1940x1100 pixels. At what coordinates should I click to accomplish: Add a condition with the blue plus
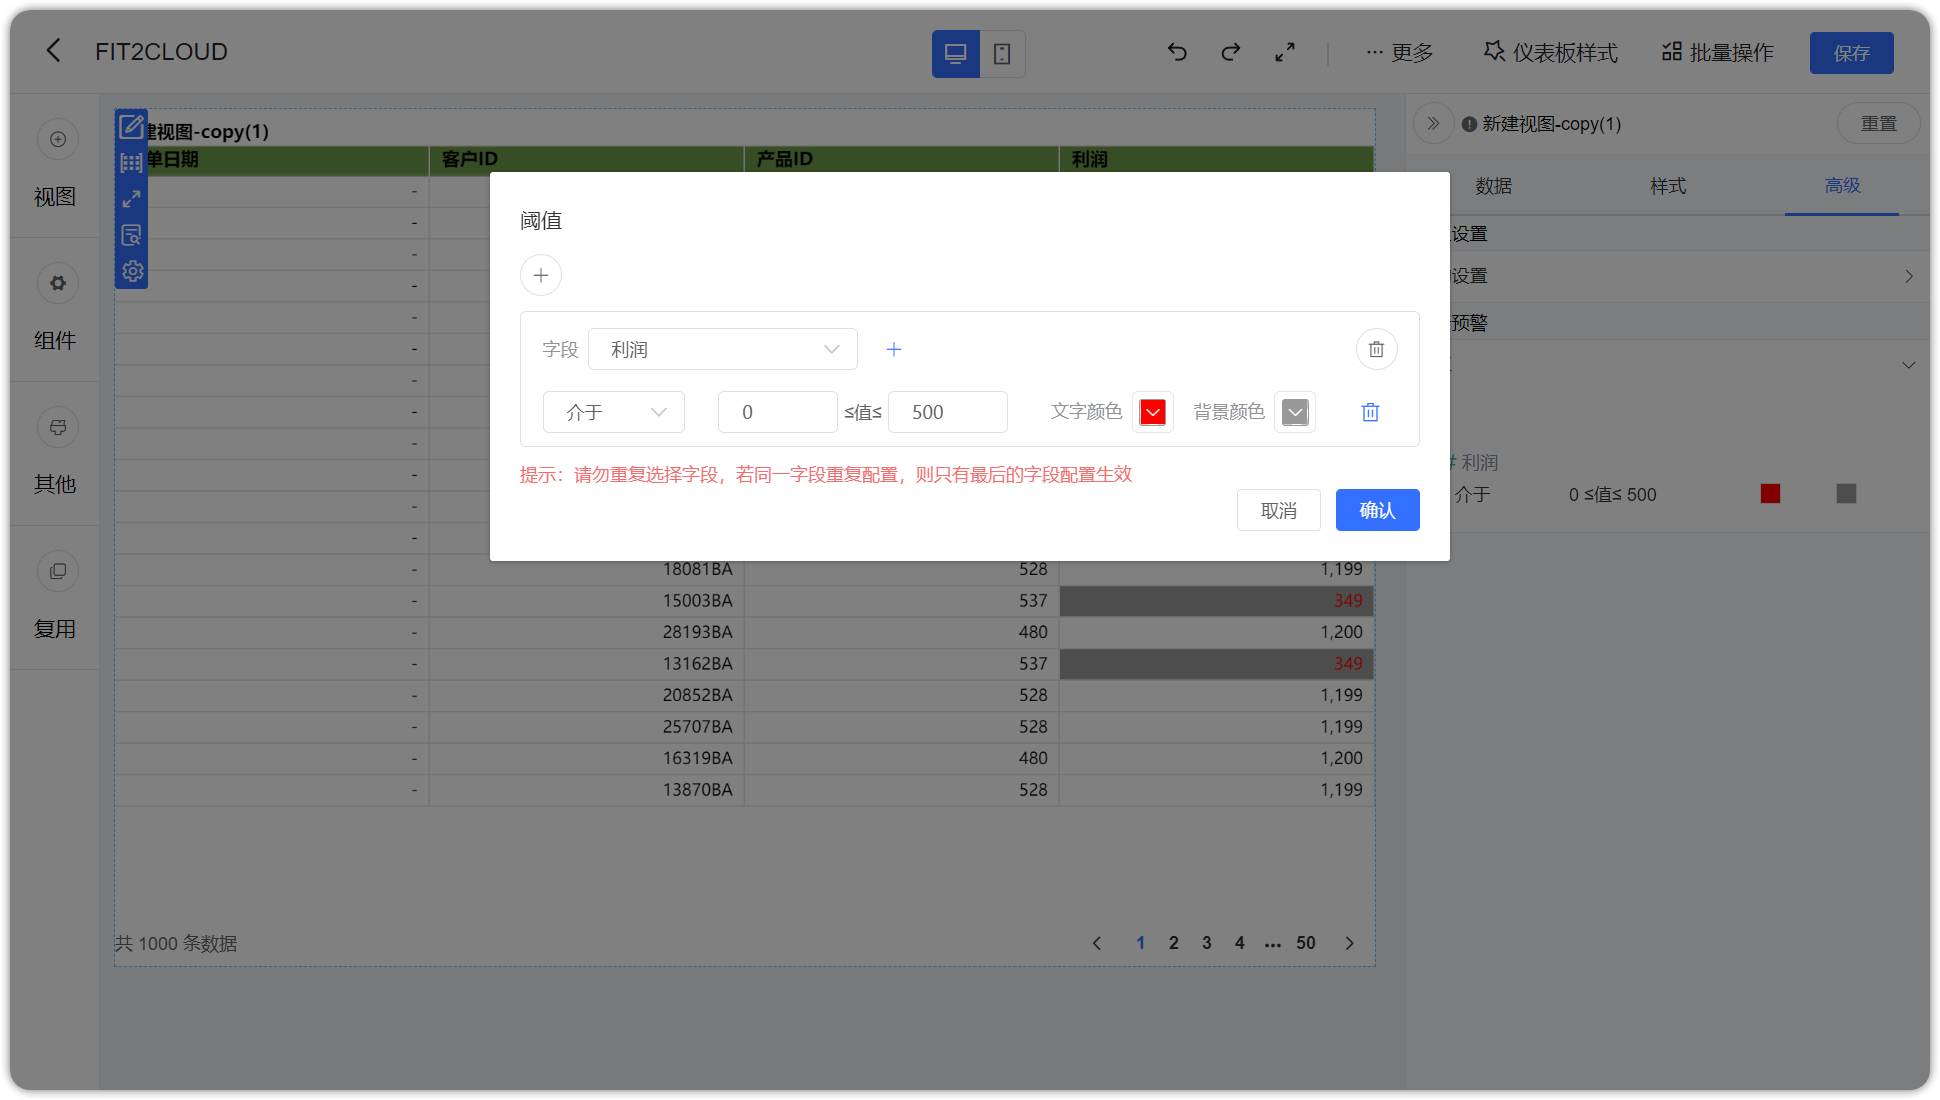pyautogui.click(x=894, y=349)
